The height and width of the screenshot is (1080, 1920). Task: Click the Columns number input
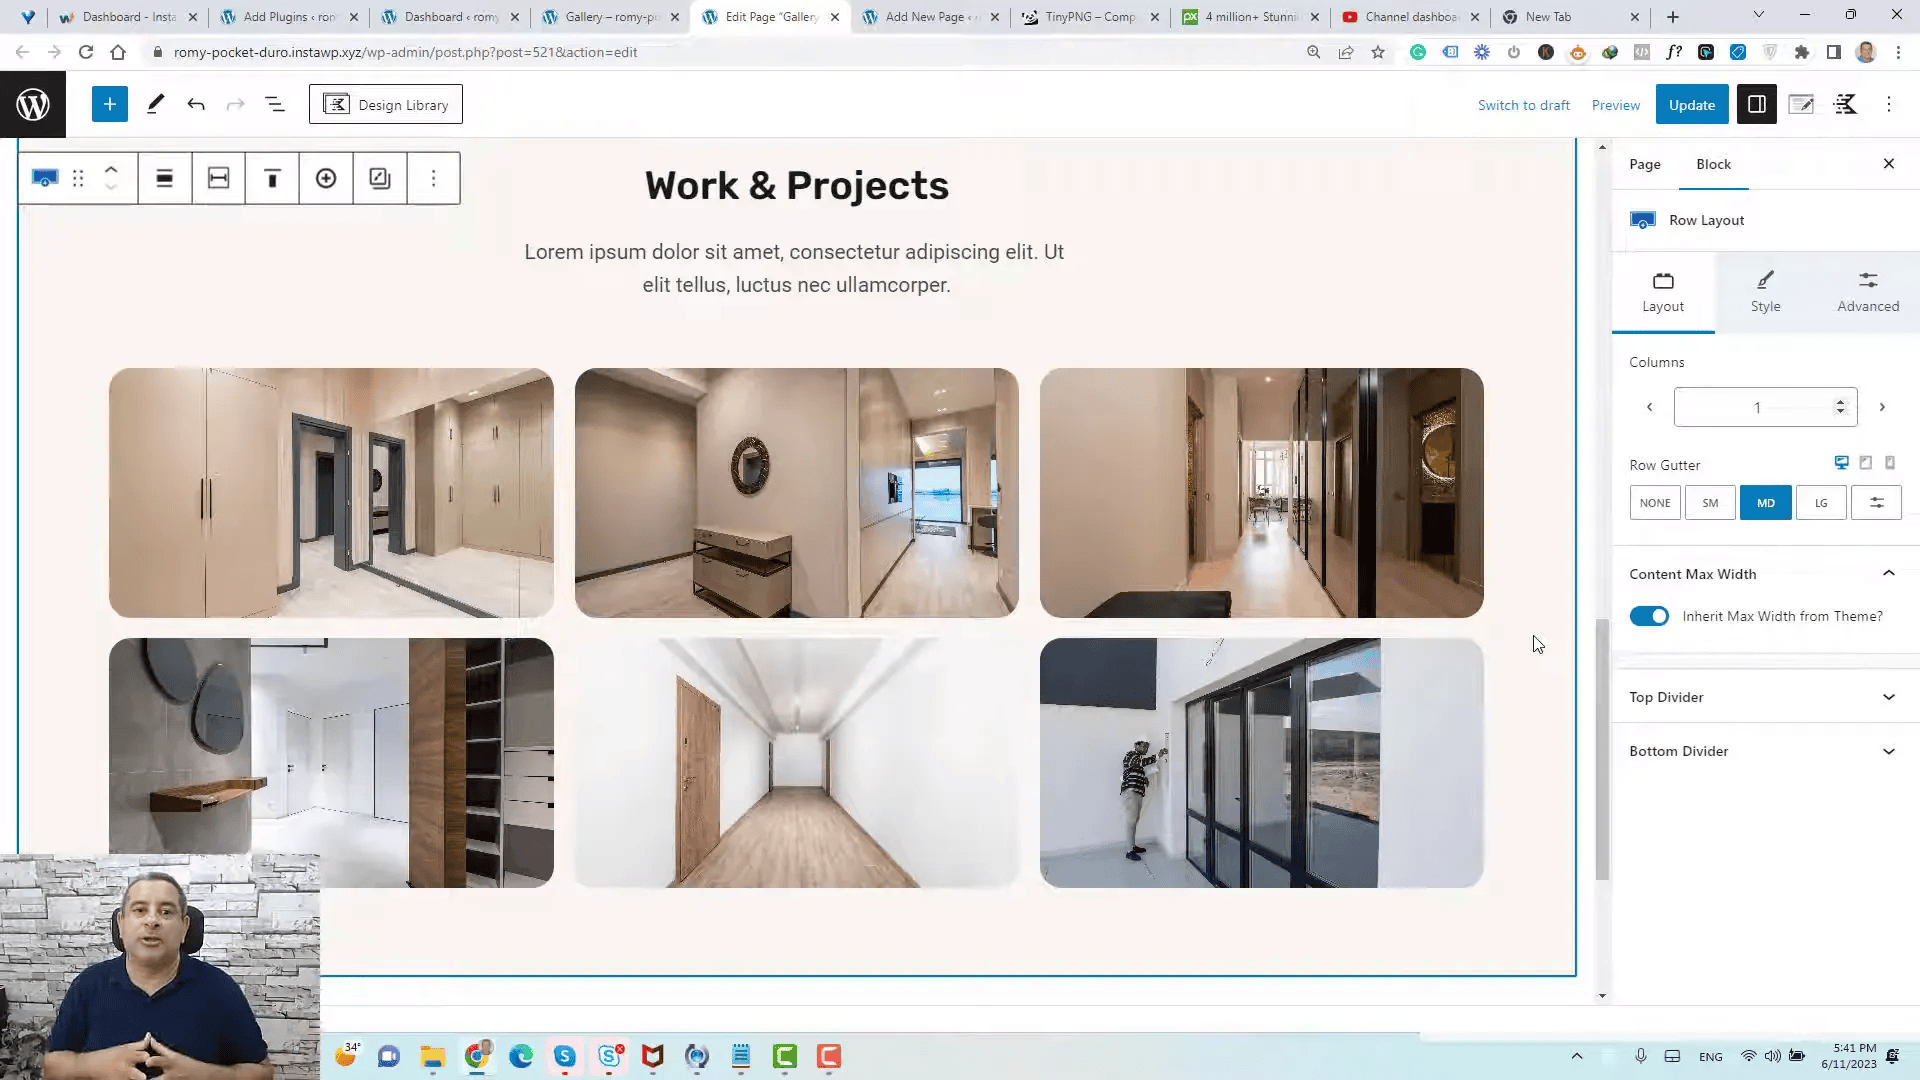pos(1765,407)
